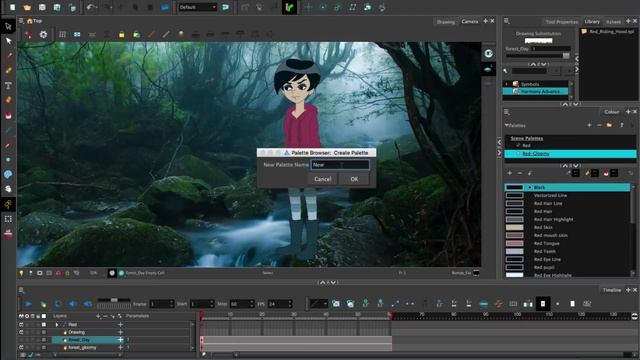Screen dimensions: 640x360
Task: Switch to the Library tab
Action: point(592,21)
